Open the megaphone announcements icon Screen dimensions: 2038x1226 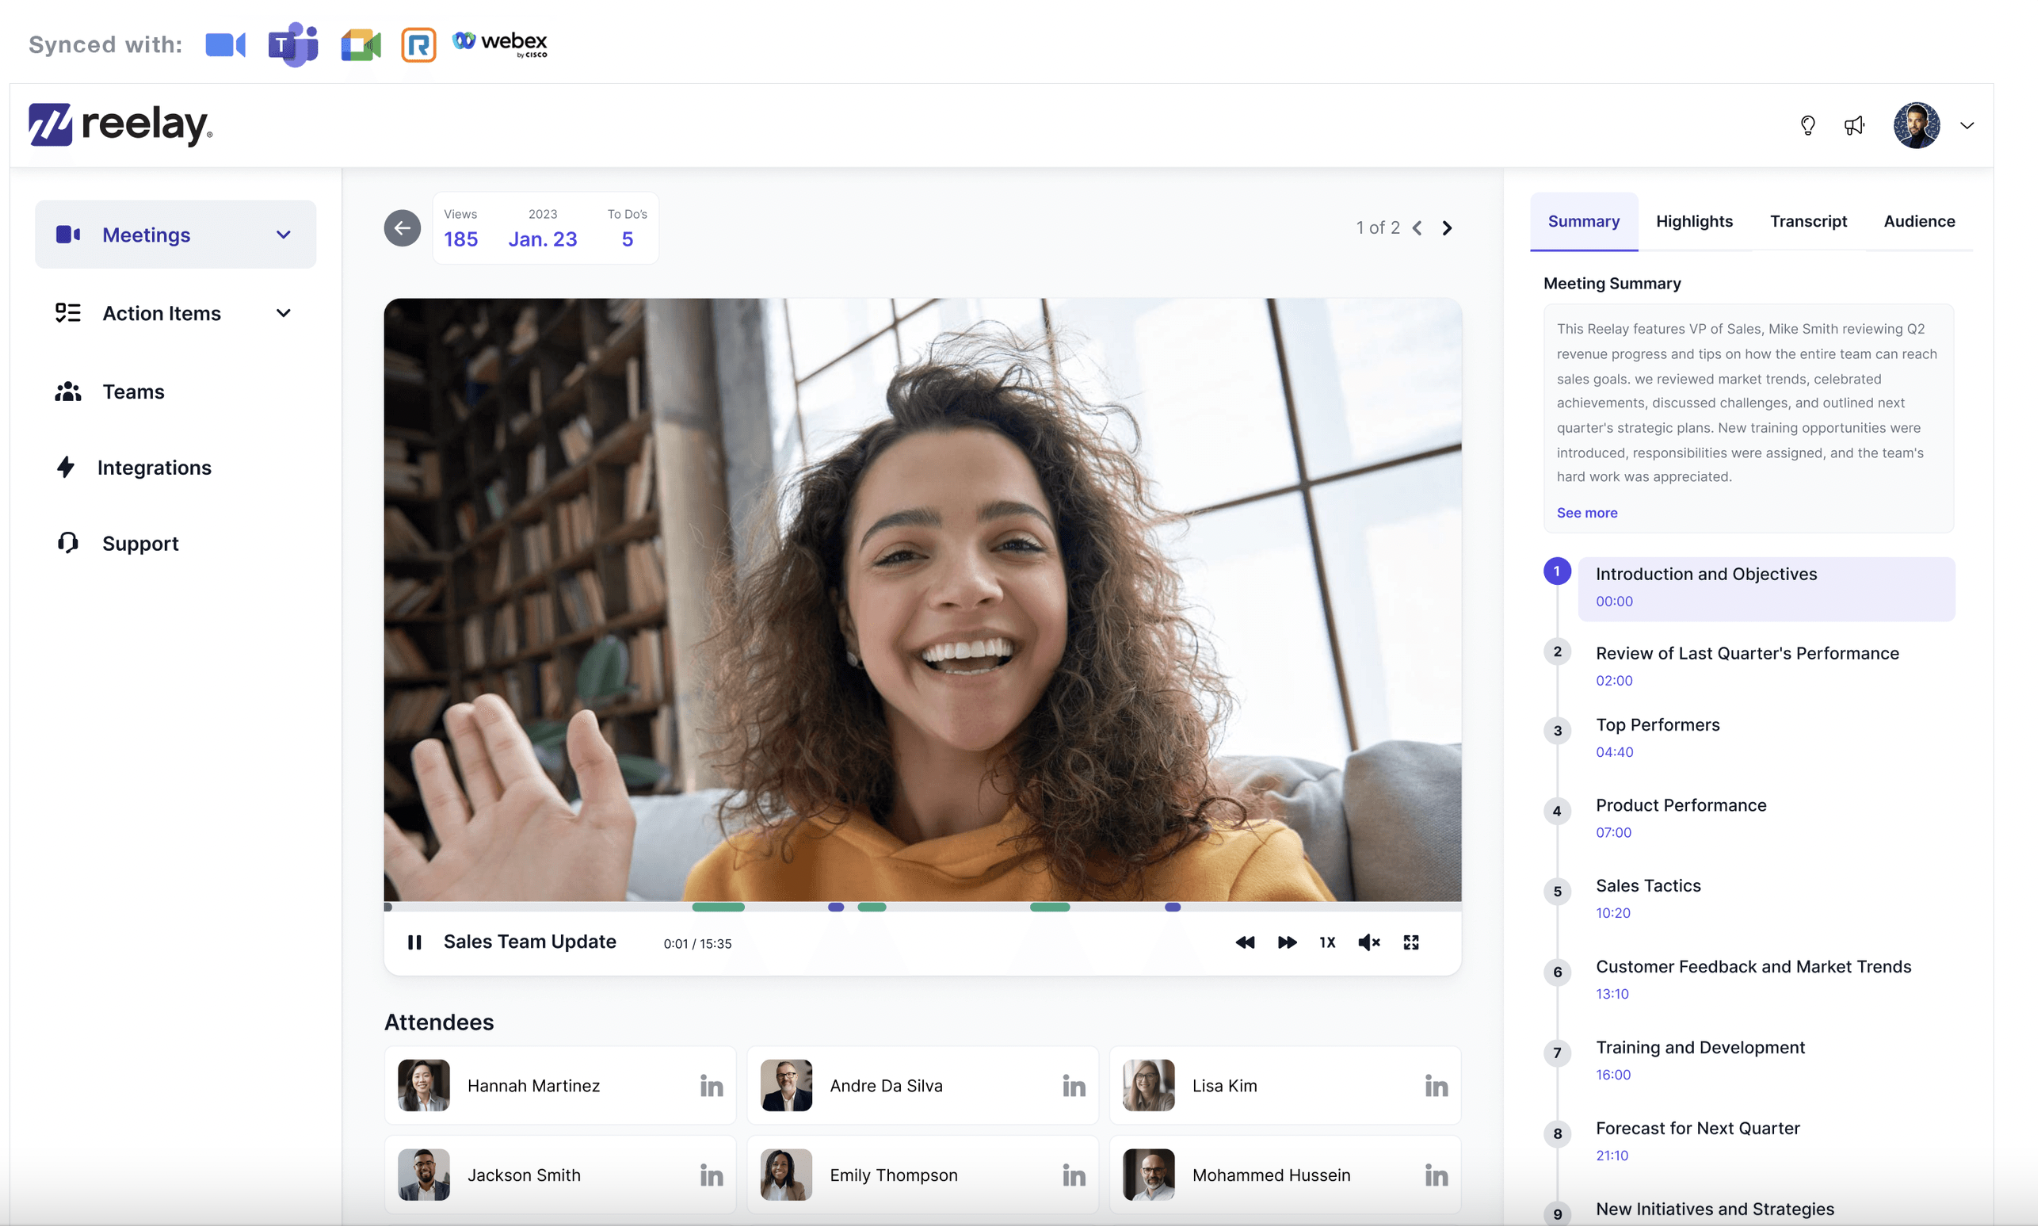click(x=1855, y=125)
